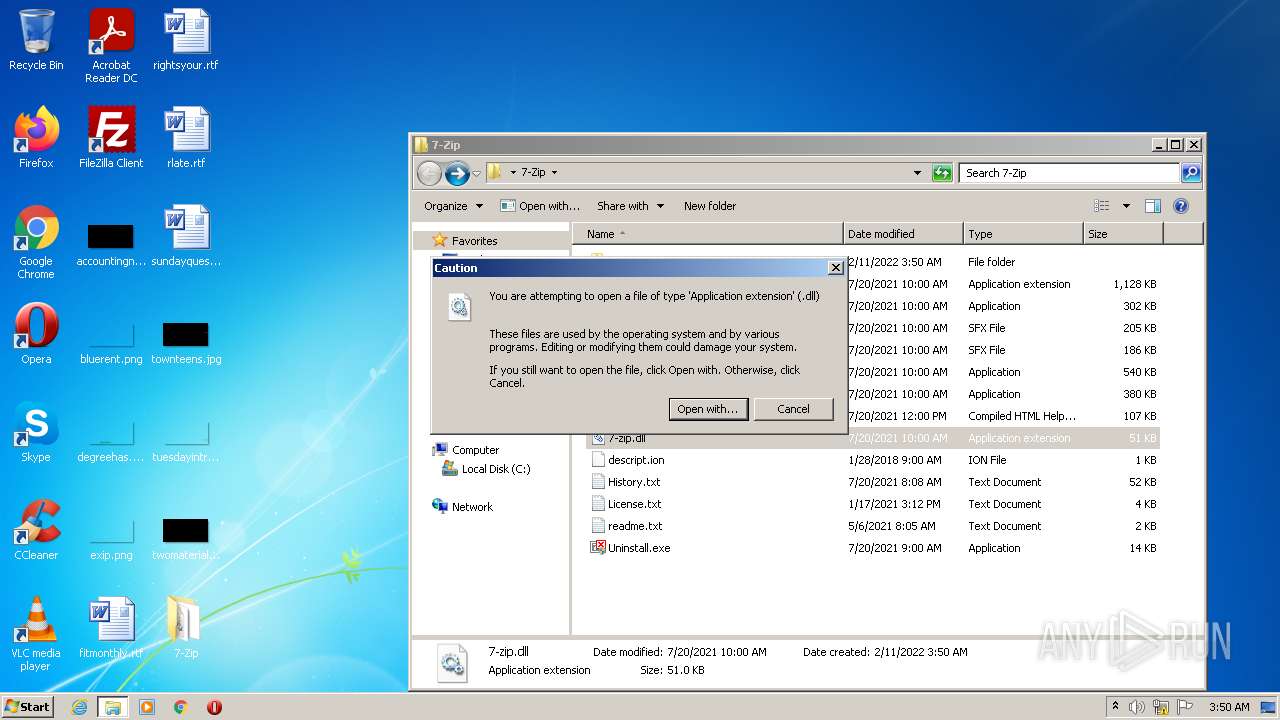Select Favorites in navigation pane
This screenshot has height=720, width=1280.
474,241
